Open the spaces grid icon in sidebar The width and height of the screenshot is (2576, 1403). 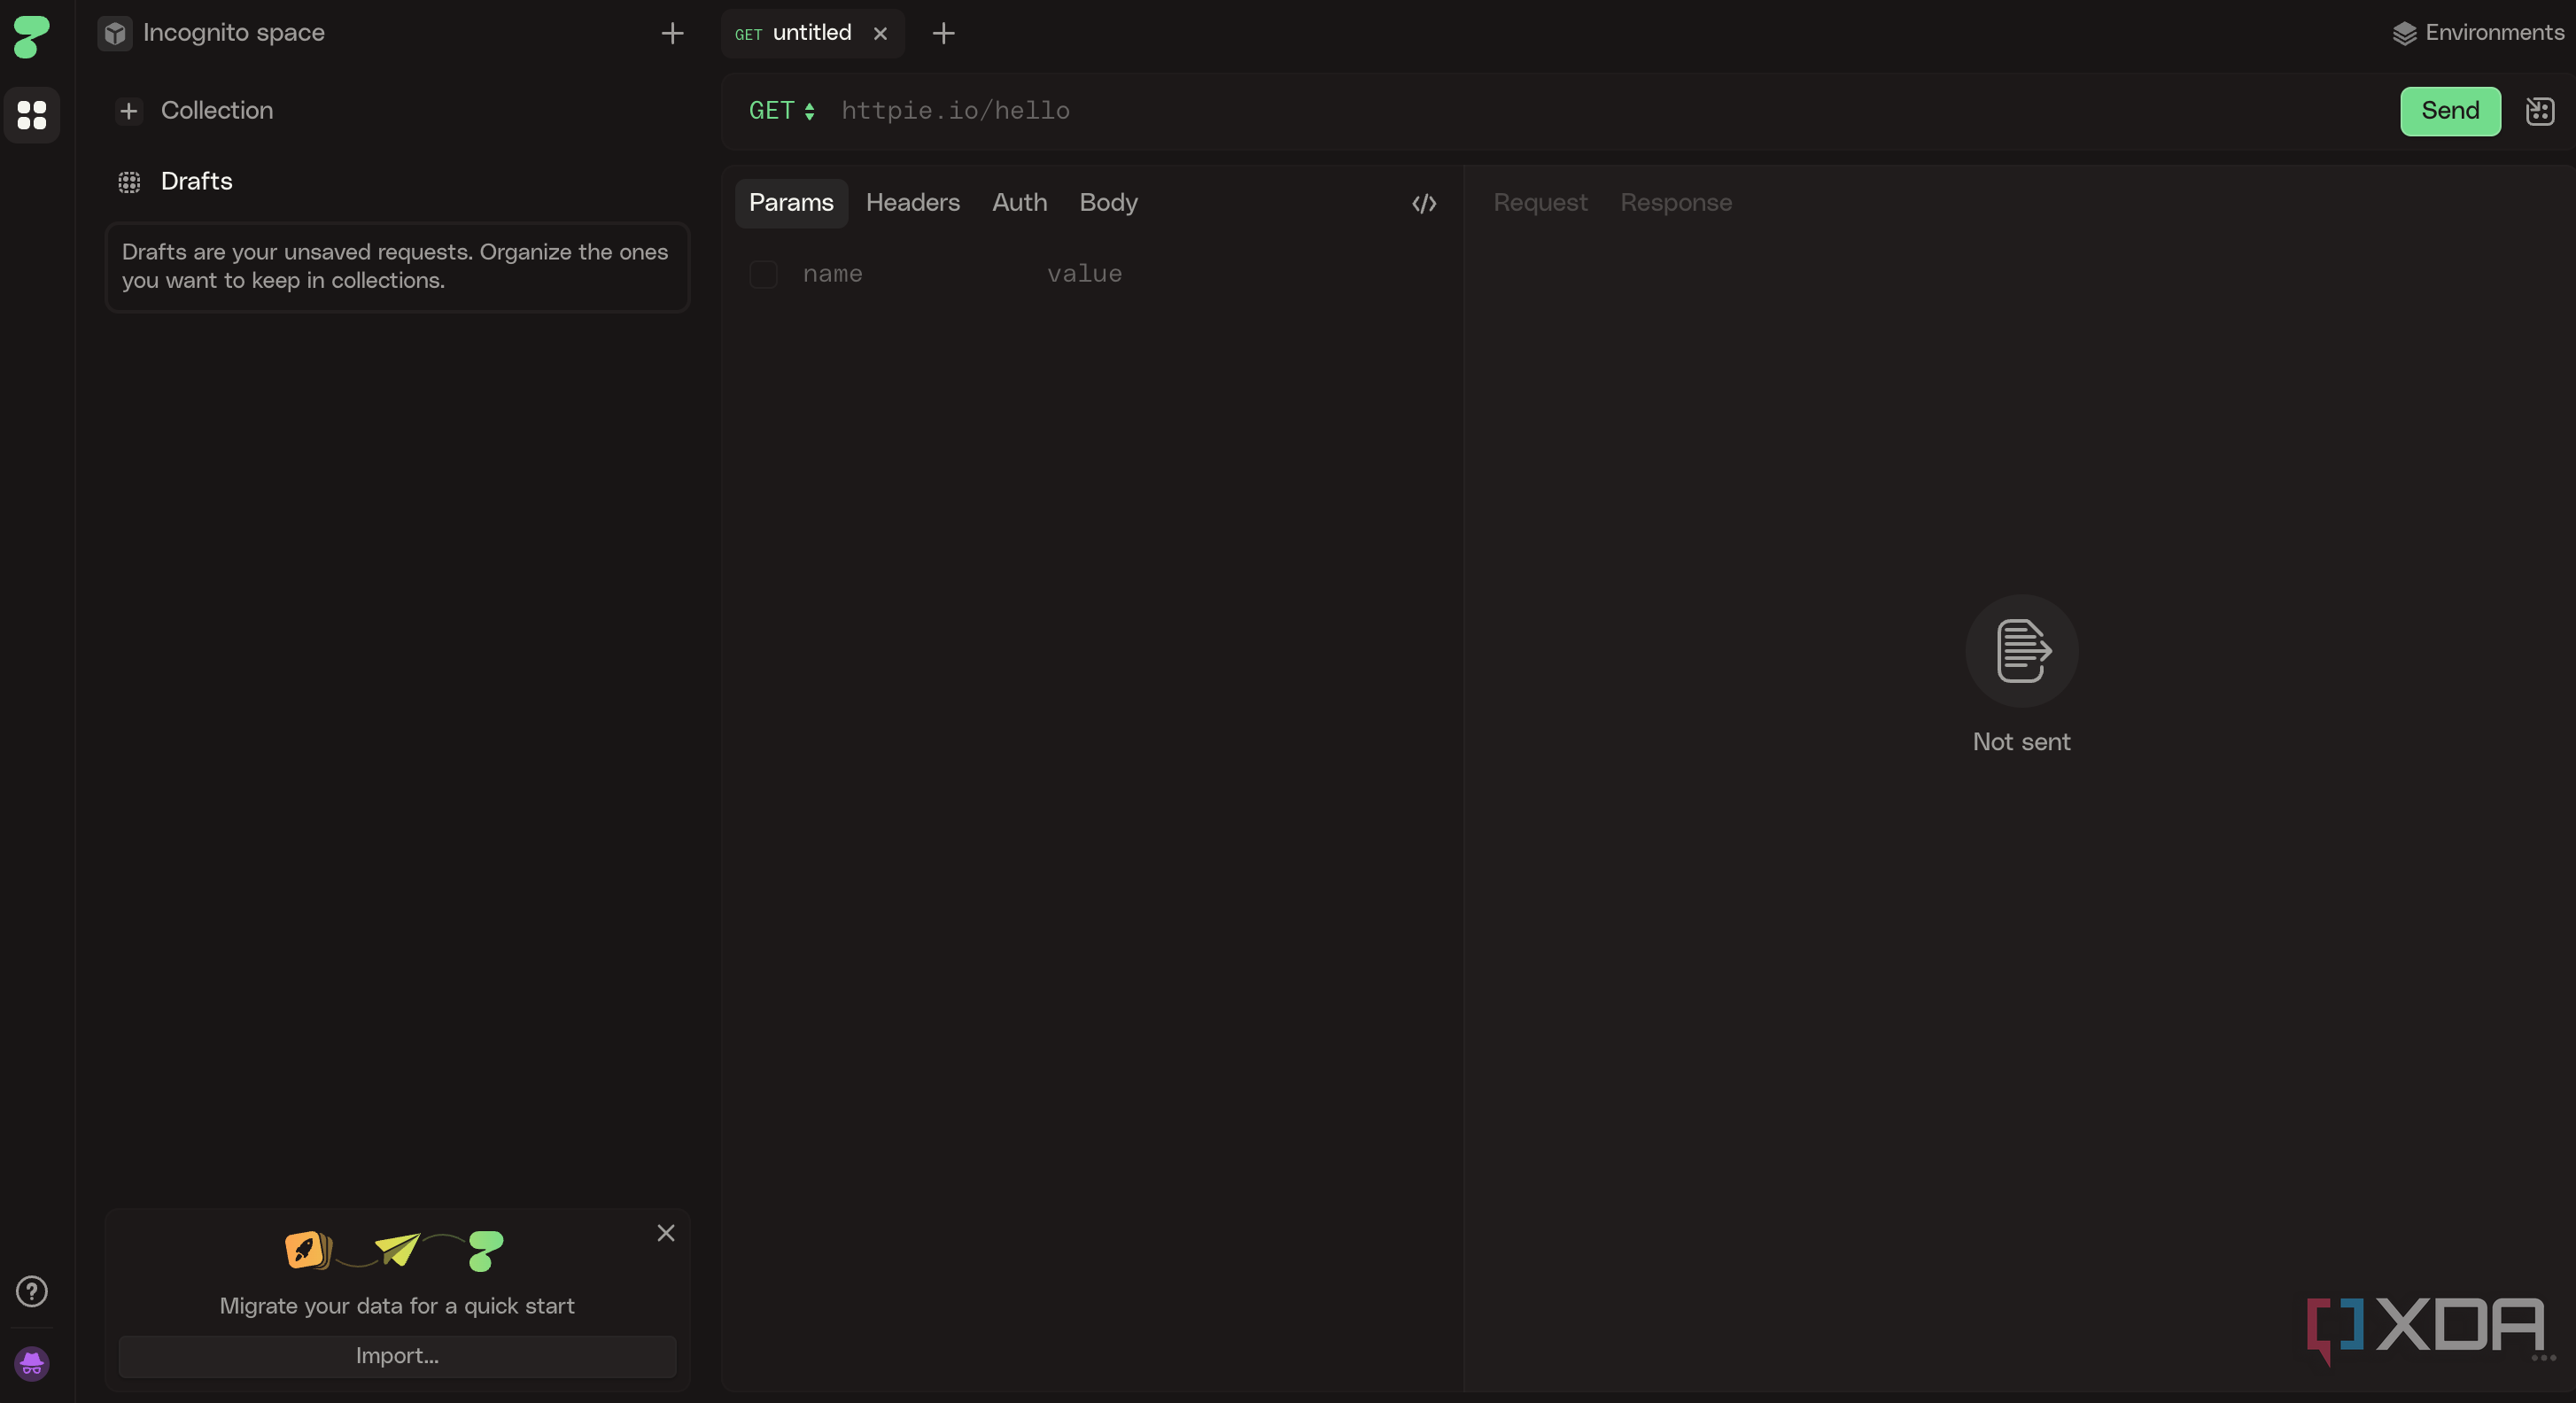pos(32,115)
